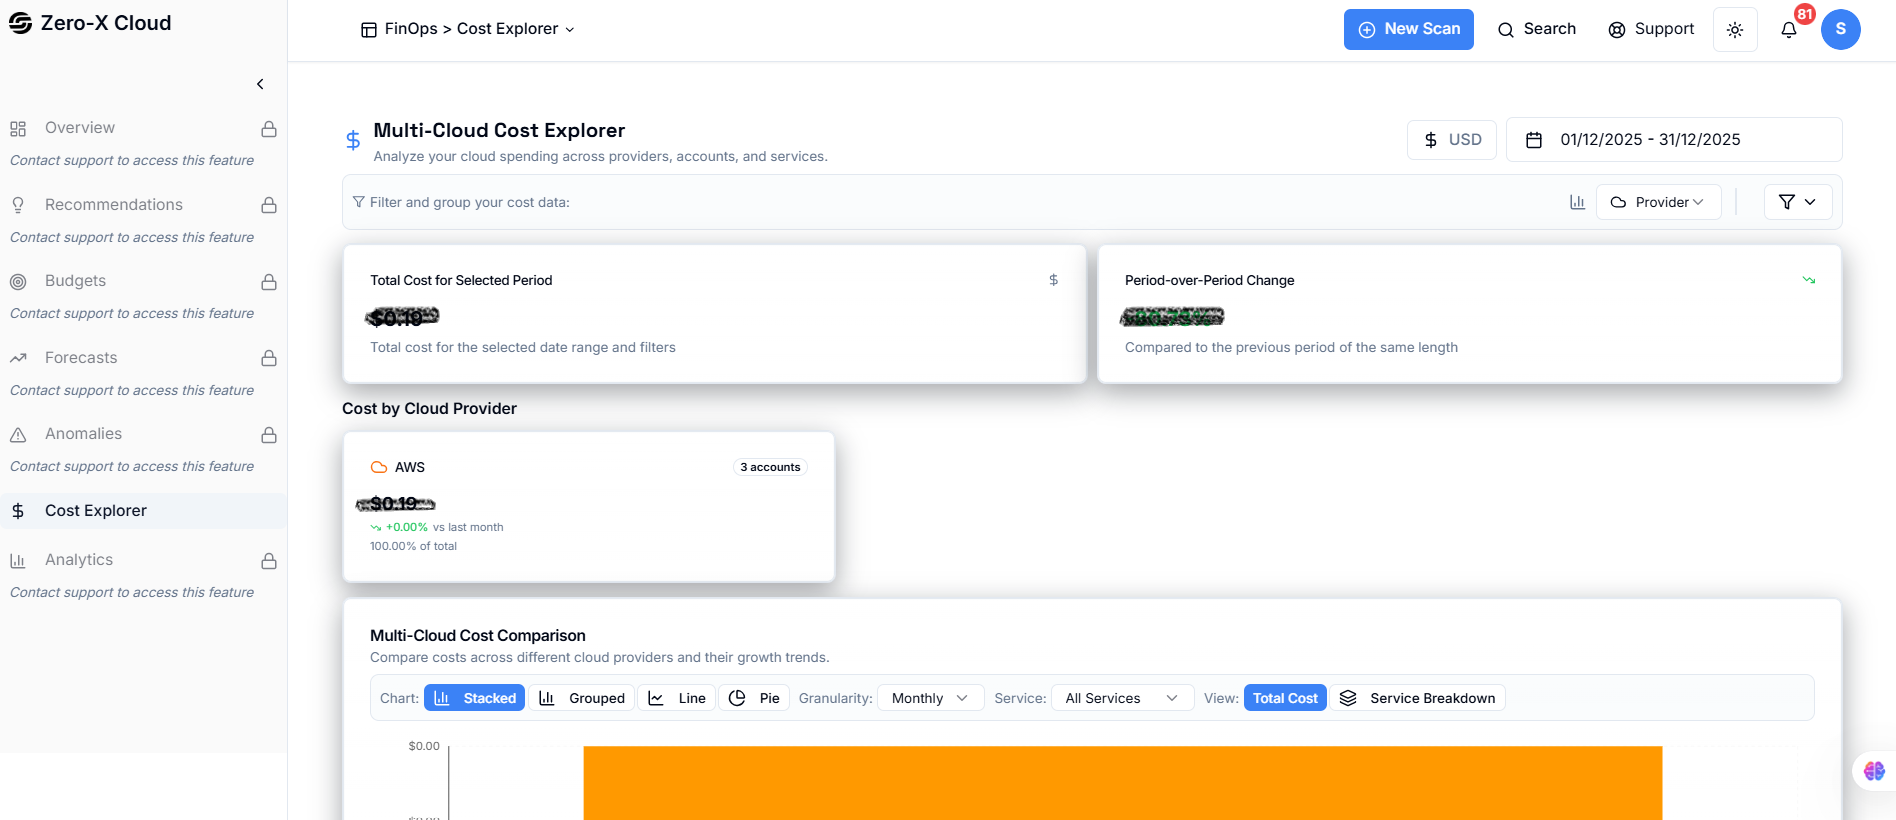
Task: Click the Budgets lock icon
Action: pos(269,282)
